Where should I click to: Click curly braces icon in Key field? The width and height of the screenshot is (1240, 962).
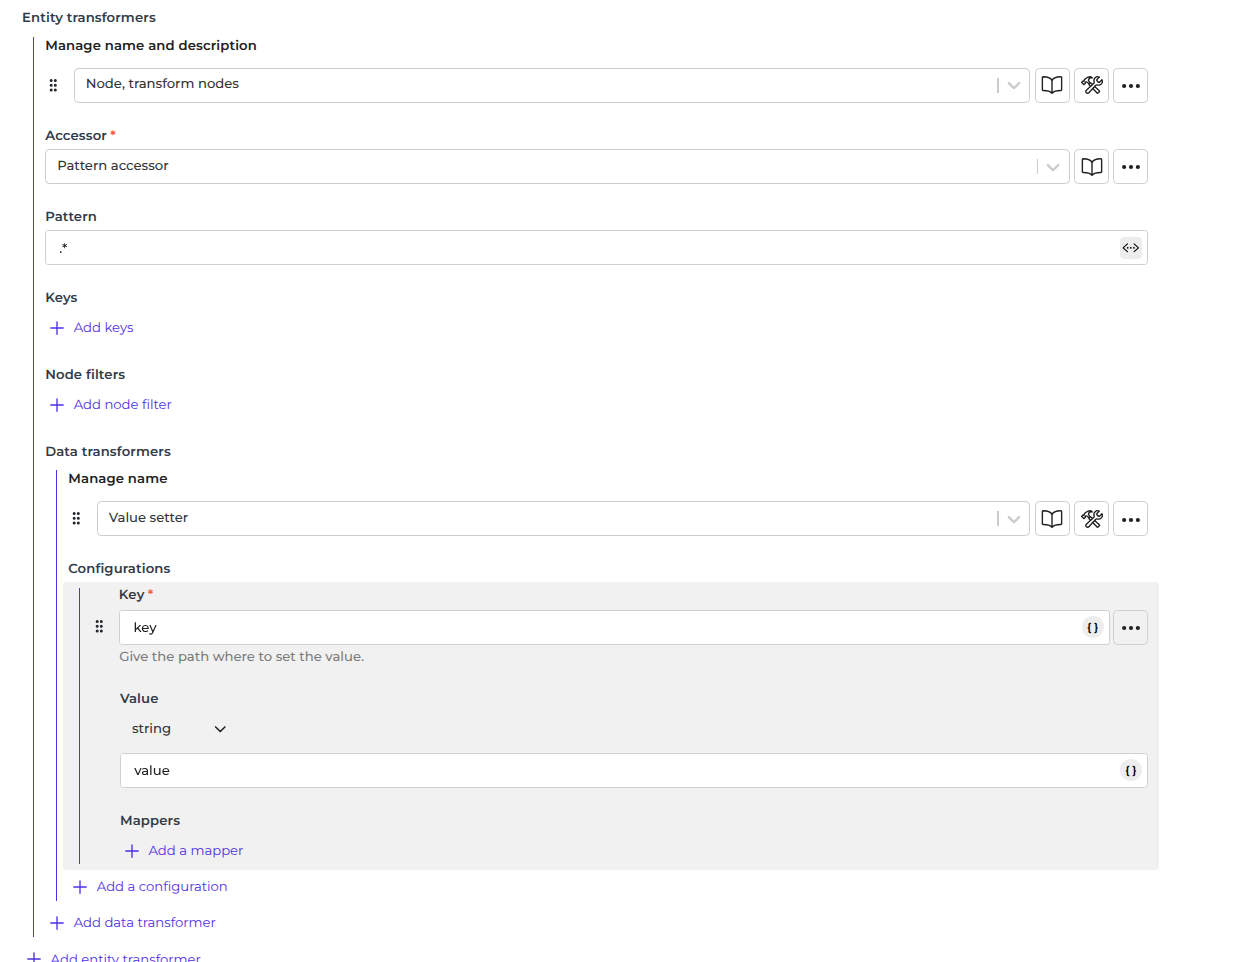pyautogui.click(x=1092, y=628)
